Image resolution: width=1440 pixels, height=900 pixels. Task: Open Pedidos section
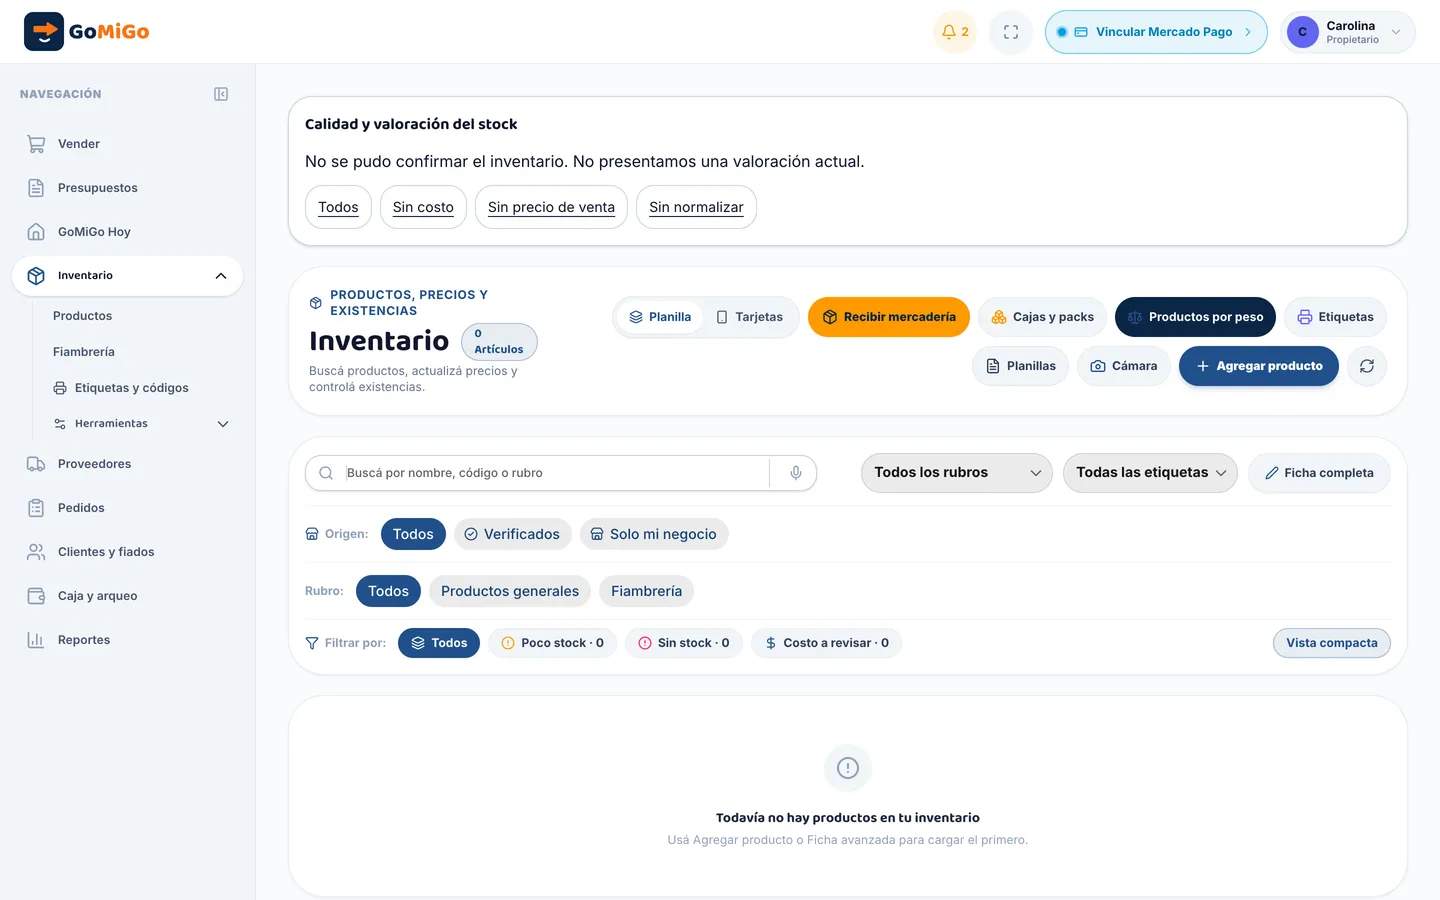(x=127, y=508)
